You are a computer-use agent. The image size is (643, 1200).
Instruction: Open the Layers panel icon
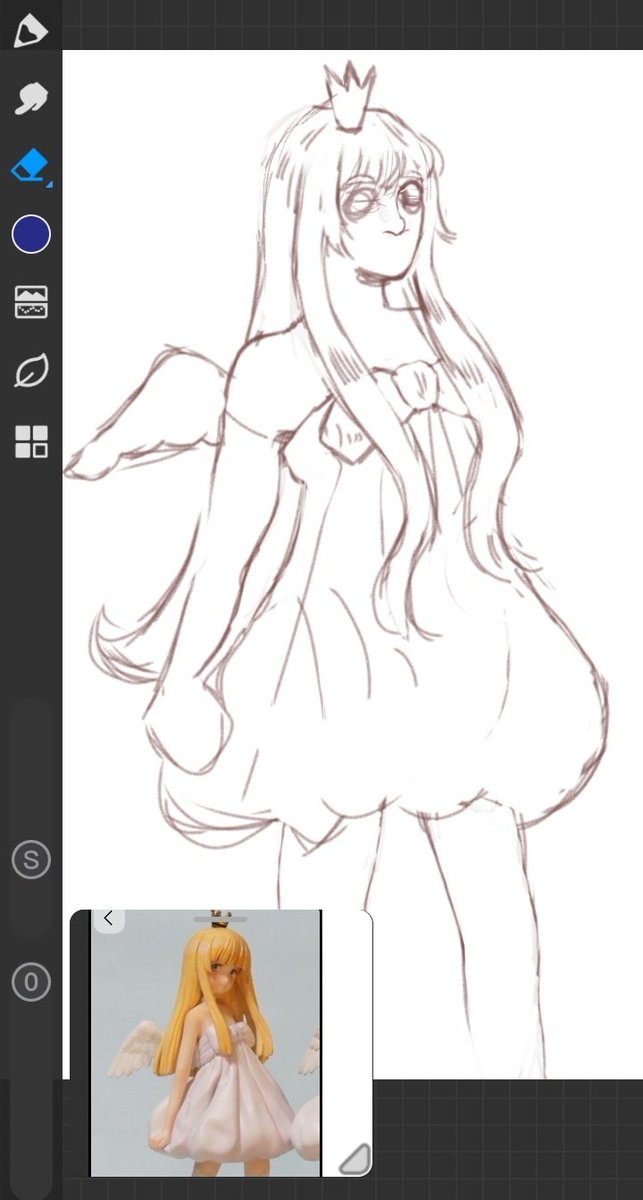click(x=31, y=302)
